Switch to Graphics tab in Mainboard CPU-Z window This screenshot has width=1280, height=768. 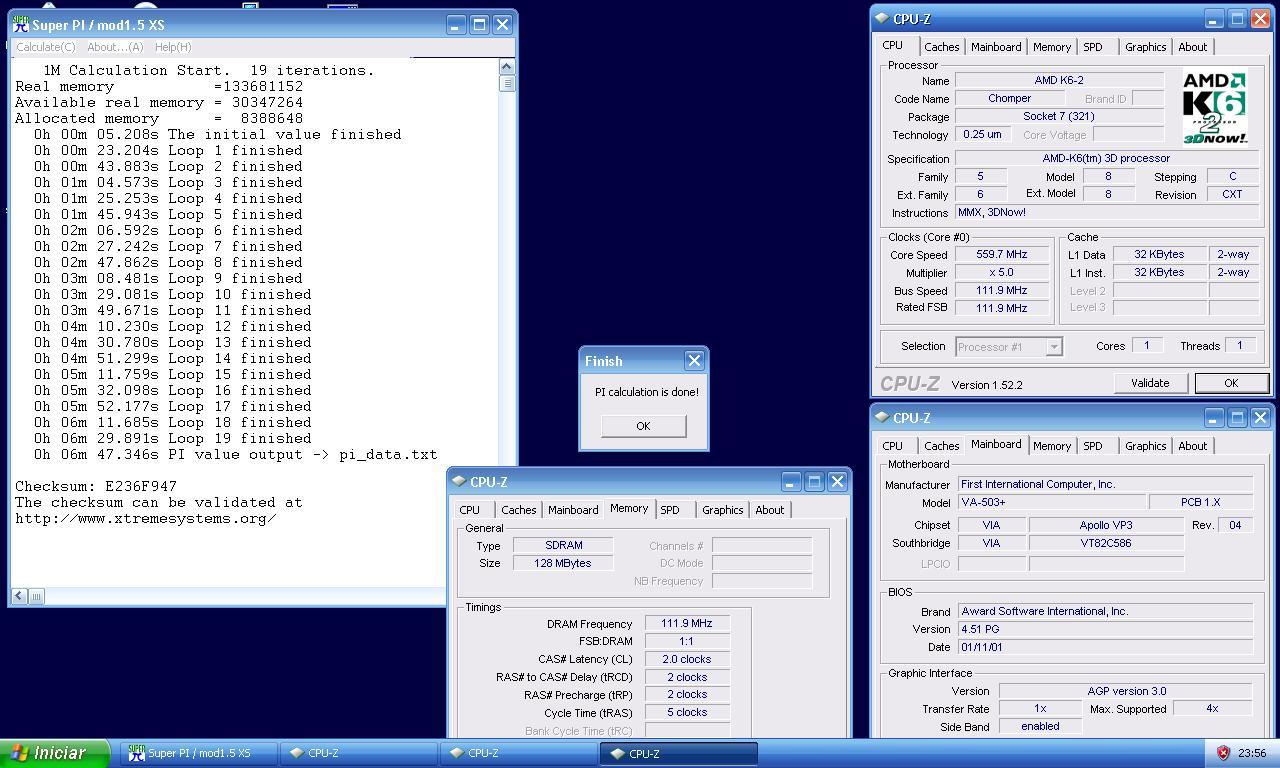1145,446
